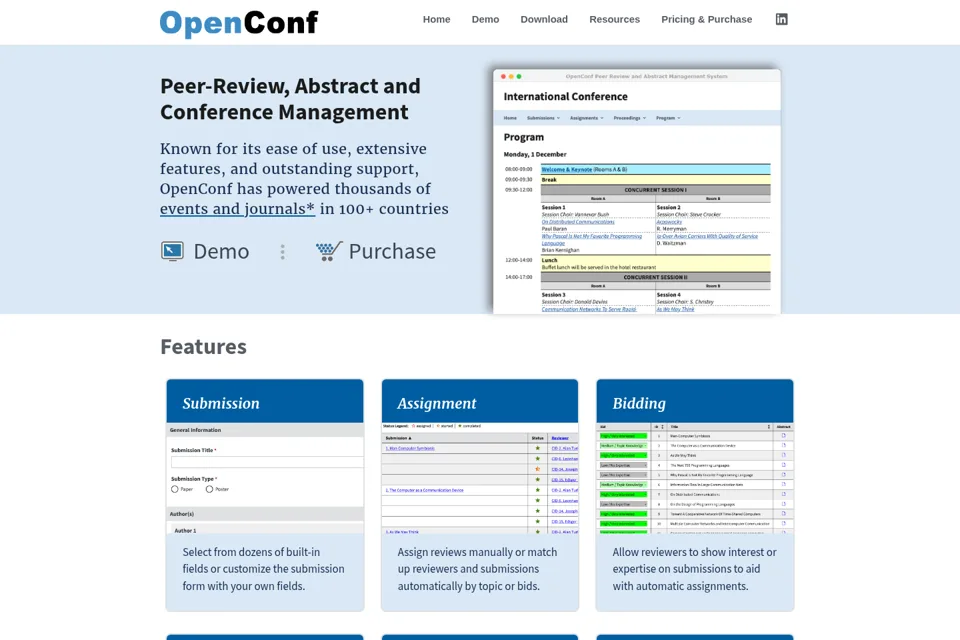Open the Assignment feature card preview
The width and height of the screenshot is (960, 640).
click(480, 478)
